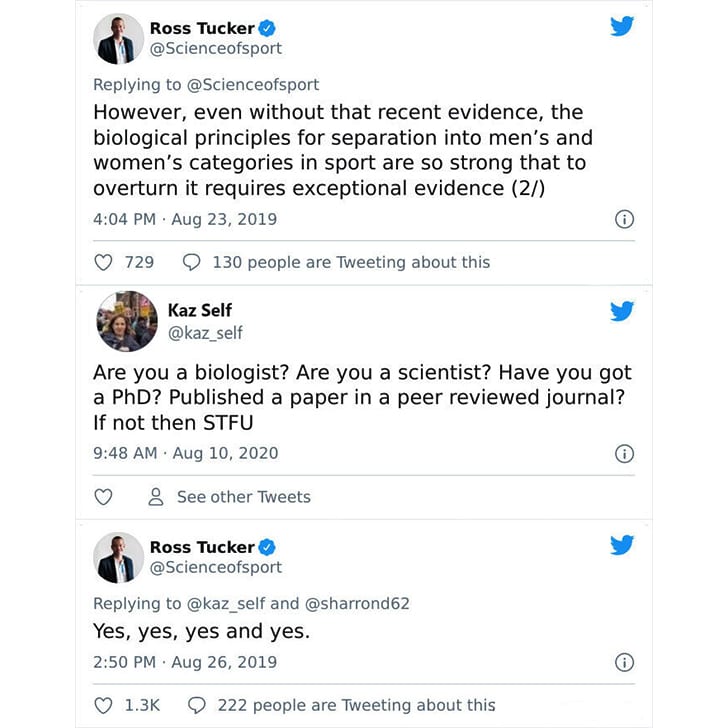This screenshot has height=728, width=728.
Task: Open Ross Tucker's avatar in the first tweet
Action: click(x=118, y=39)
